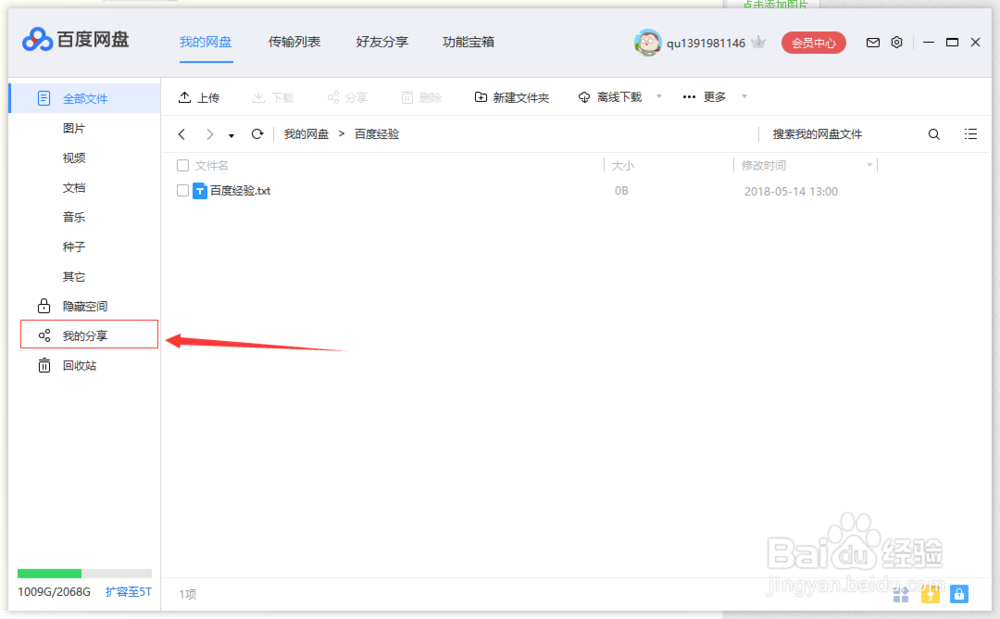Switch to the 好友分享 tab
The width and height of the screenshot is (1000, 619).
[x=381, y=42]
